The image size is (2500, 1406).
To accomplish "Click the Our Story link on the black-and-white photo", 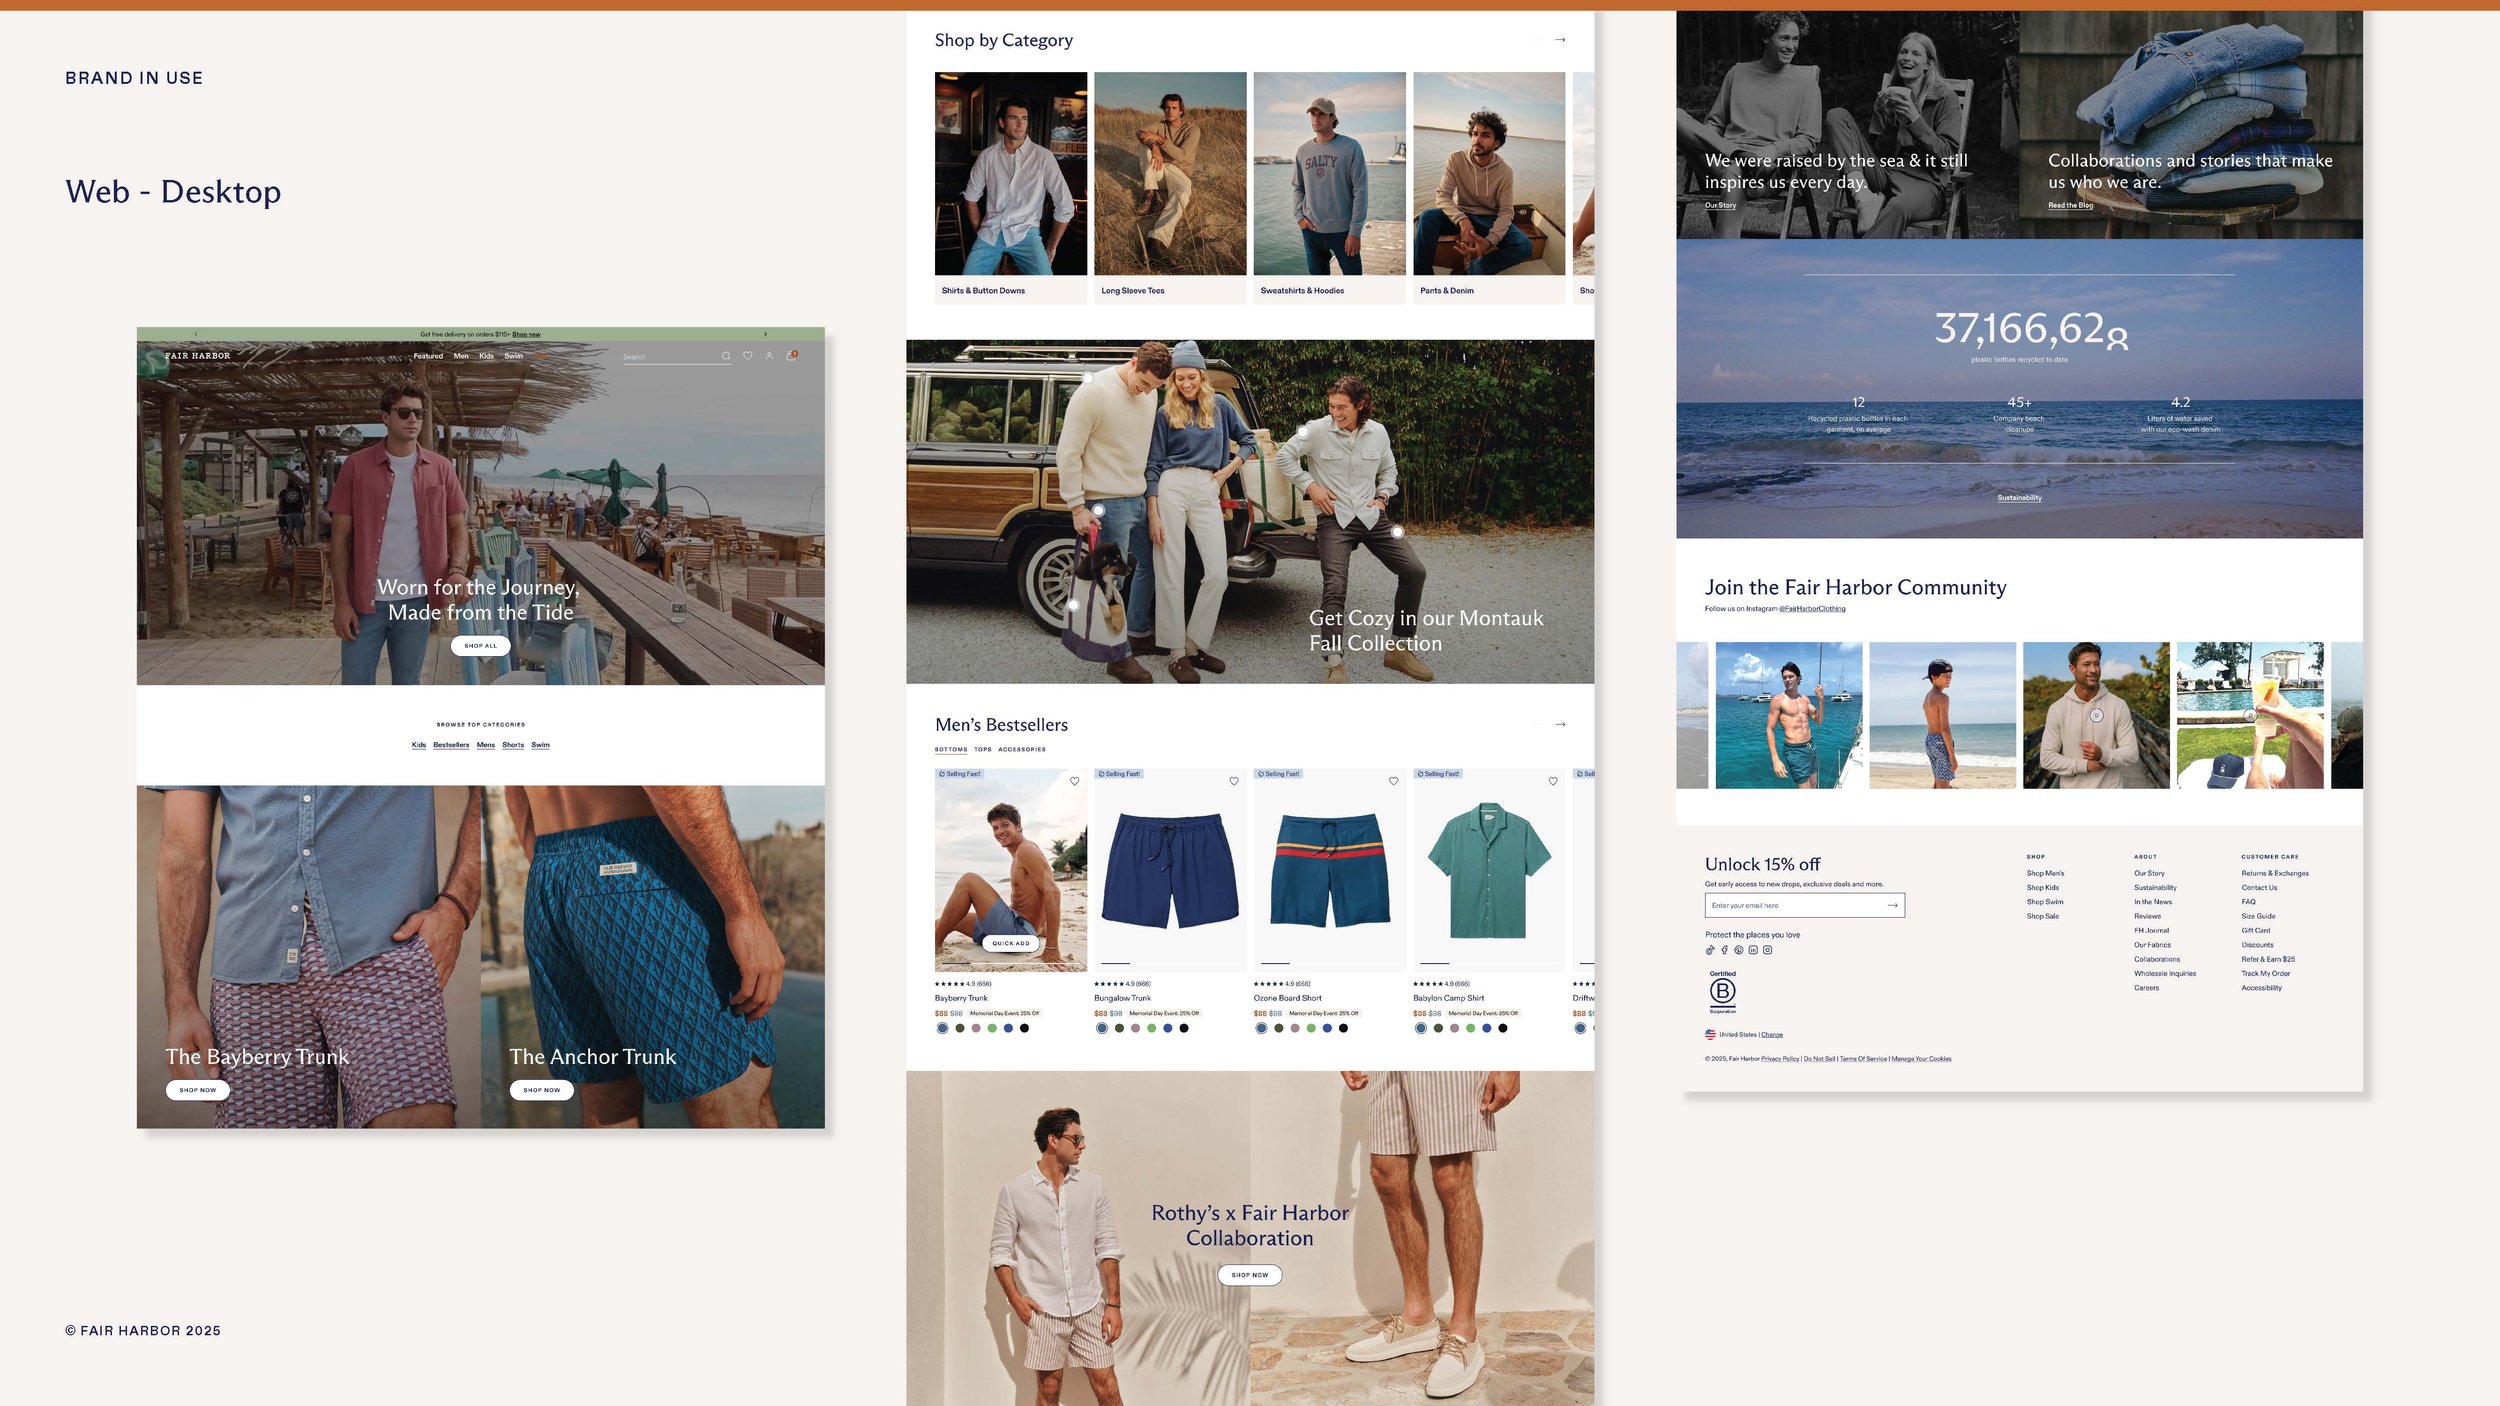I will point(1720,205).
